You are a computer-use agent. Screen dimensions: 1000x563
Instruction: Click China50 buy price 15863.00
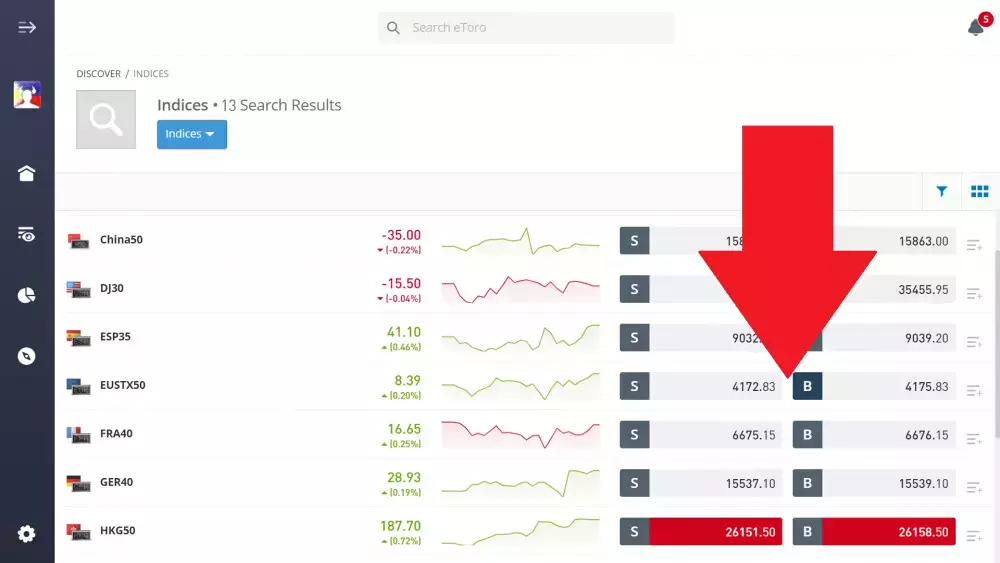pos(923,242)
